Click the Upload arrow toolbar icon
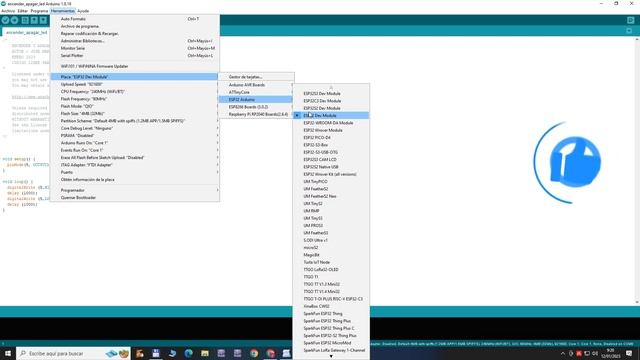 [x=14, y=20]
